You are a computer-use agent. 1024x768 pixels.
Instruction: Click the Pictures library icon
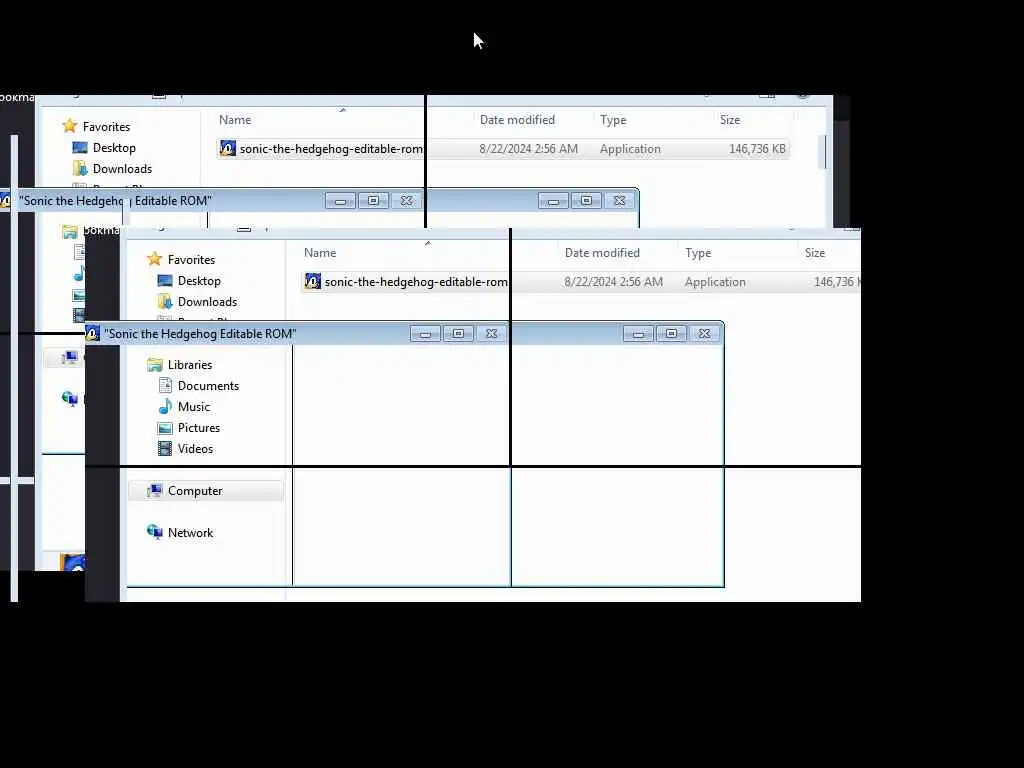(x=165, y=428)
